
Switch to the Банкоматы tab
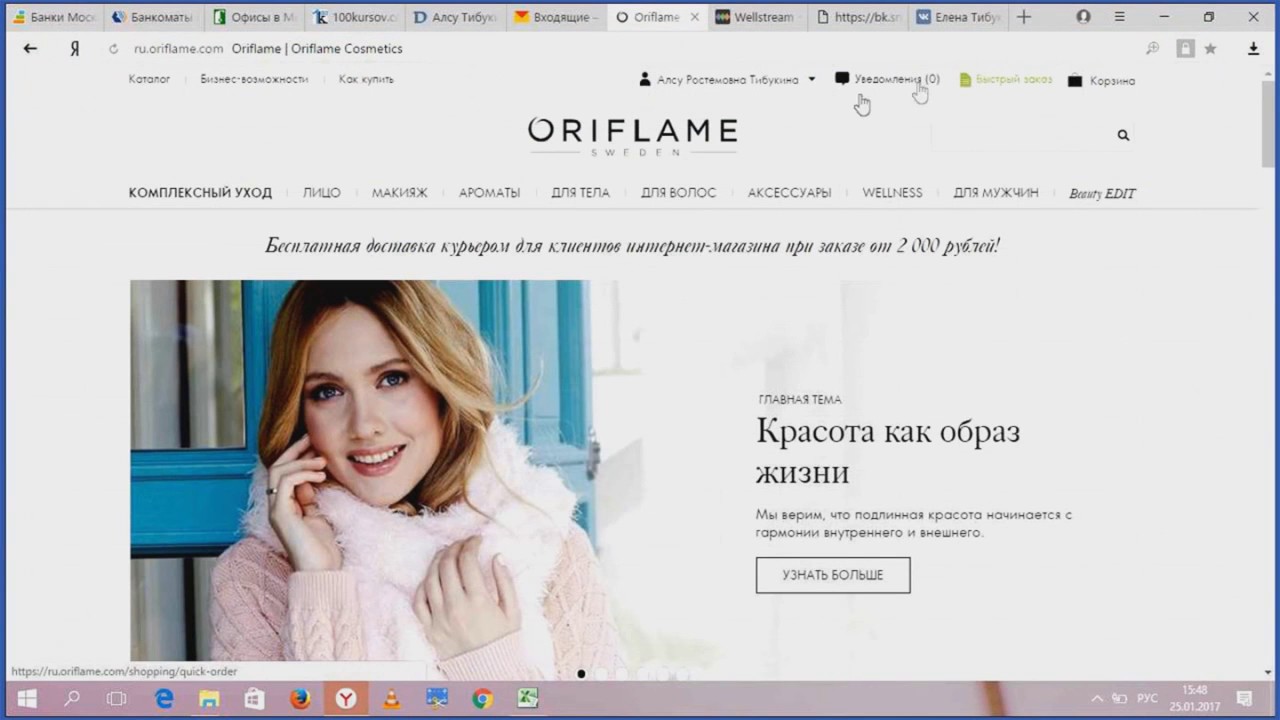point(155,17)
